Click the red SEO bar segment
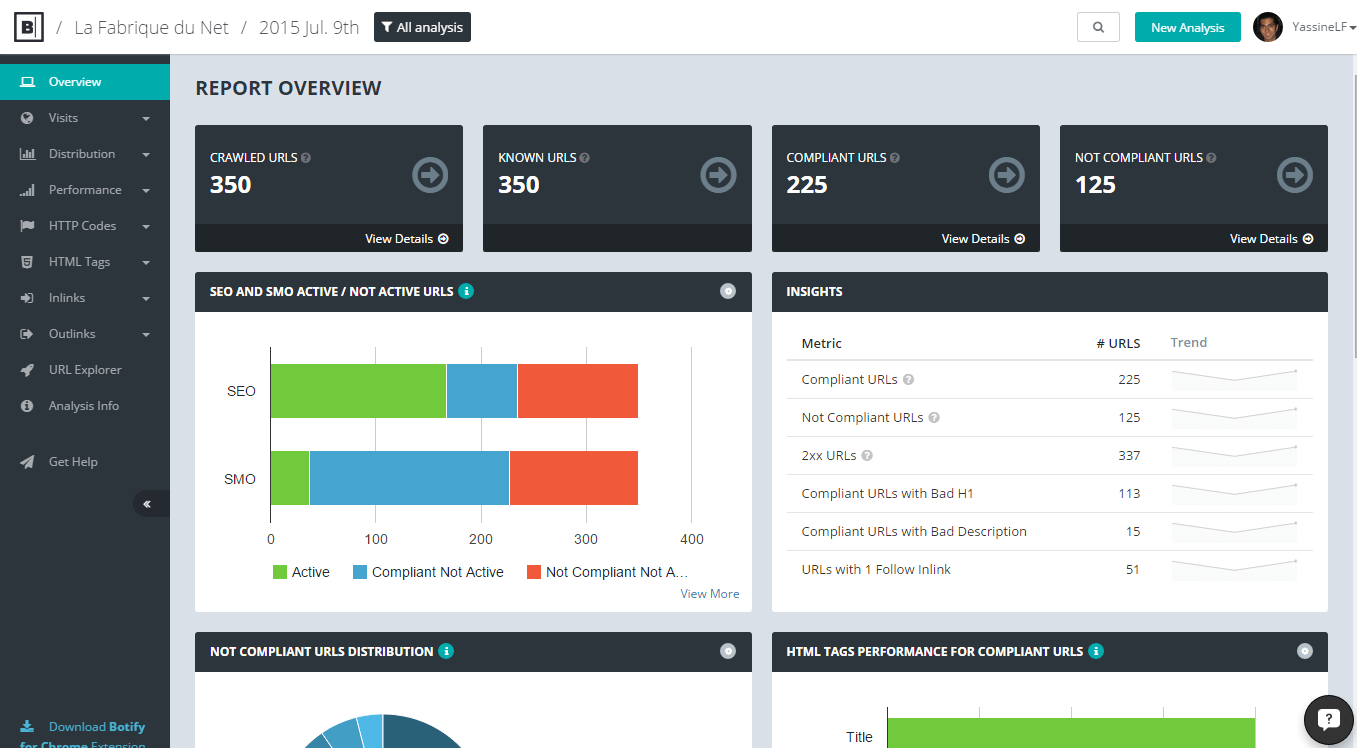Viewport: 1357px width, 748px height. pyautogui.click(x=577, y=391)
